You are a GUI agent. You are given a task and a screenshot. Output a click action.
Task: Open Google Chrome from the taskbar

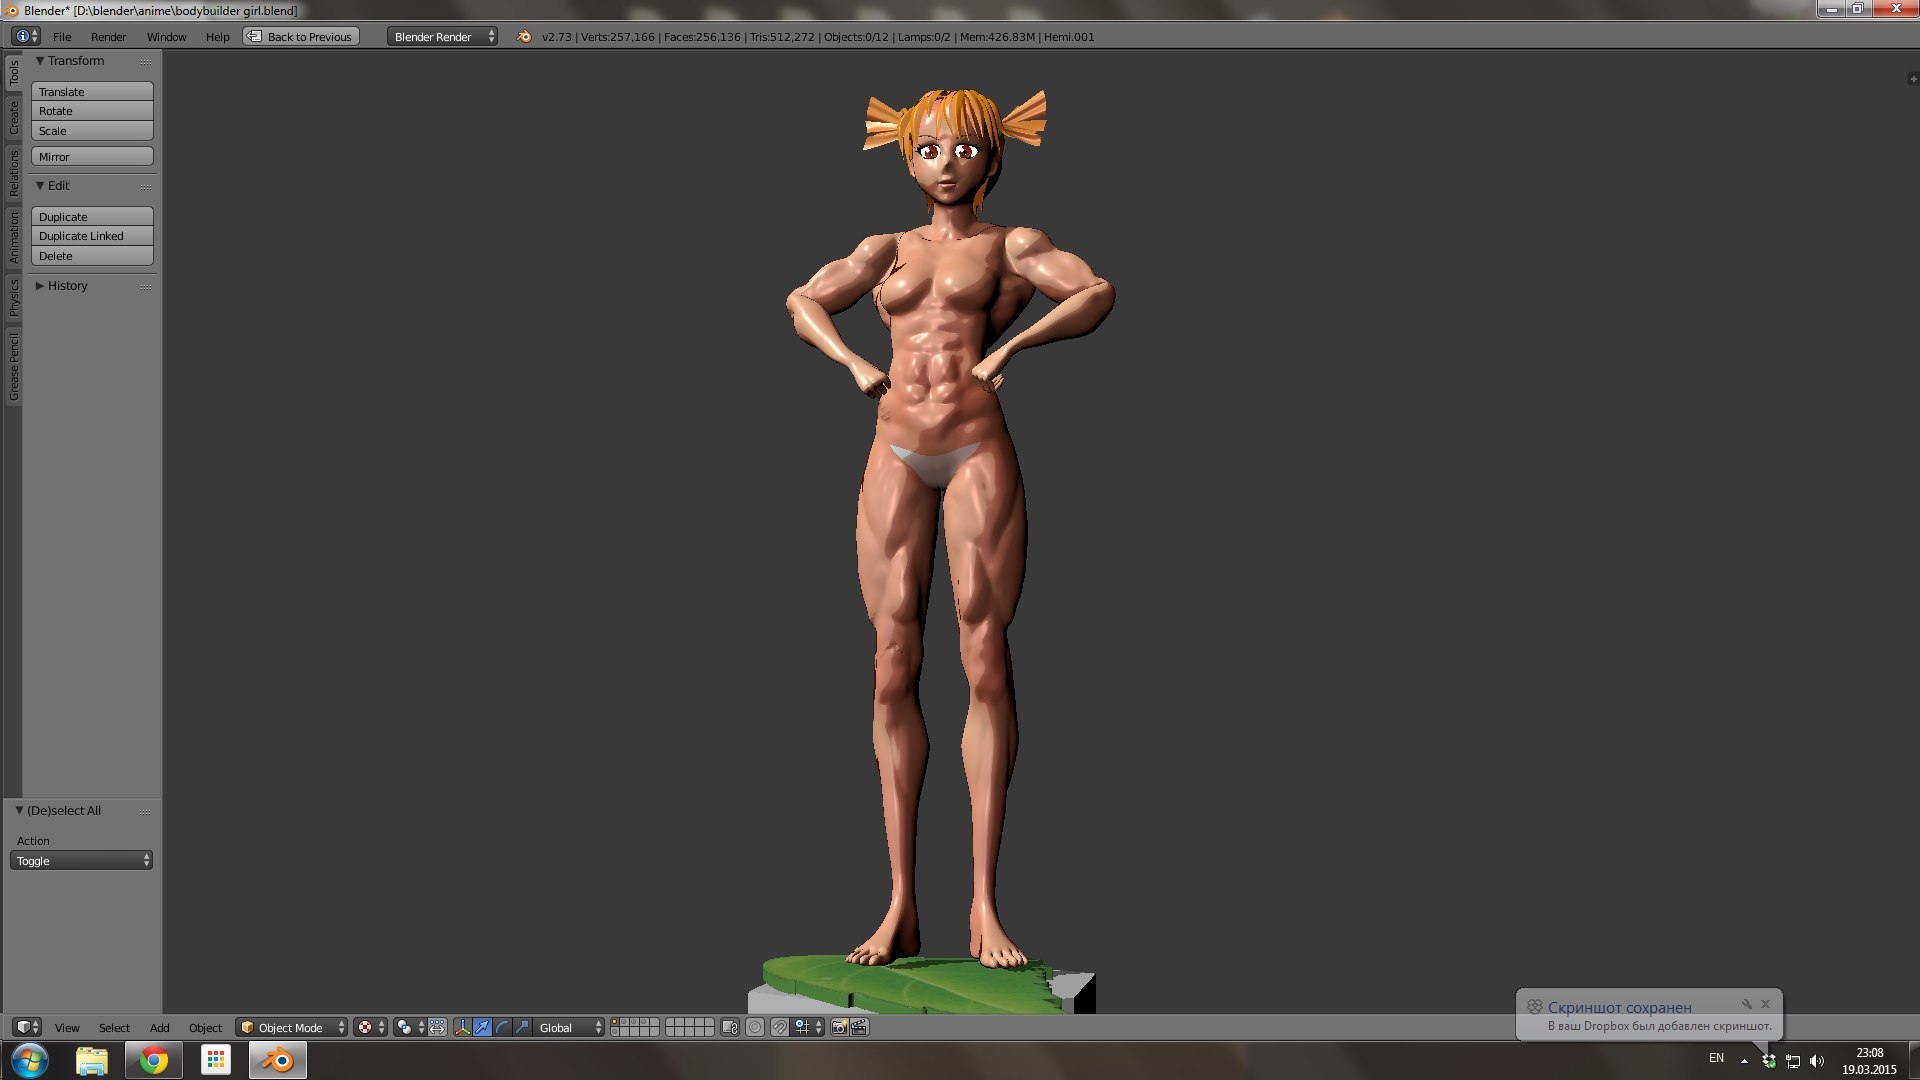click(x=153, y=1060)
